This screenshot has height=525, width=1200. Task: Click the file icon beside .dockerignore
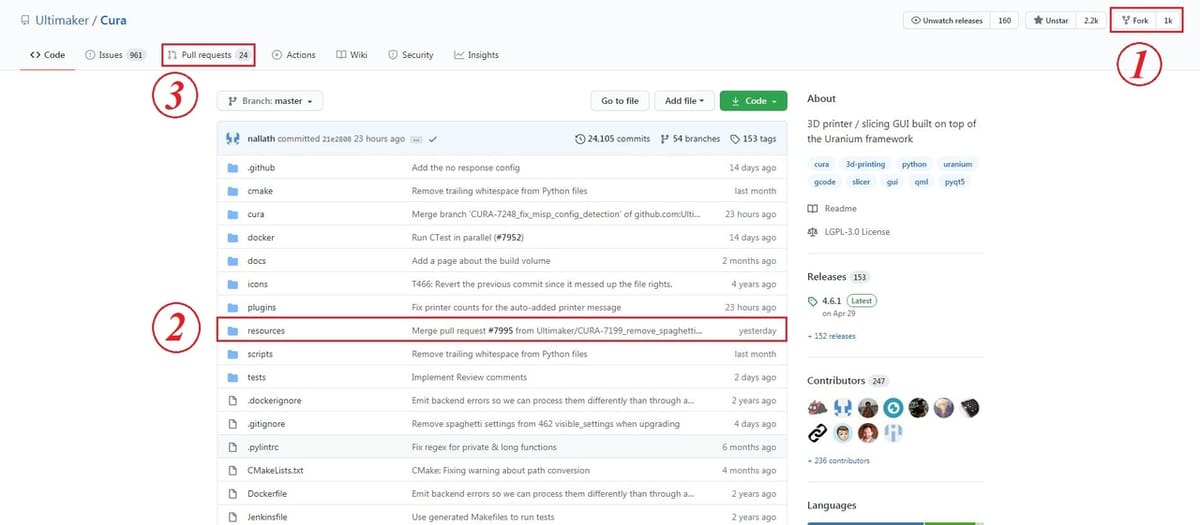[x=232, y=401]
